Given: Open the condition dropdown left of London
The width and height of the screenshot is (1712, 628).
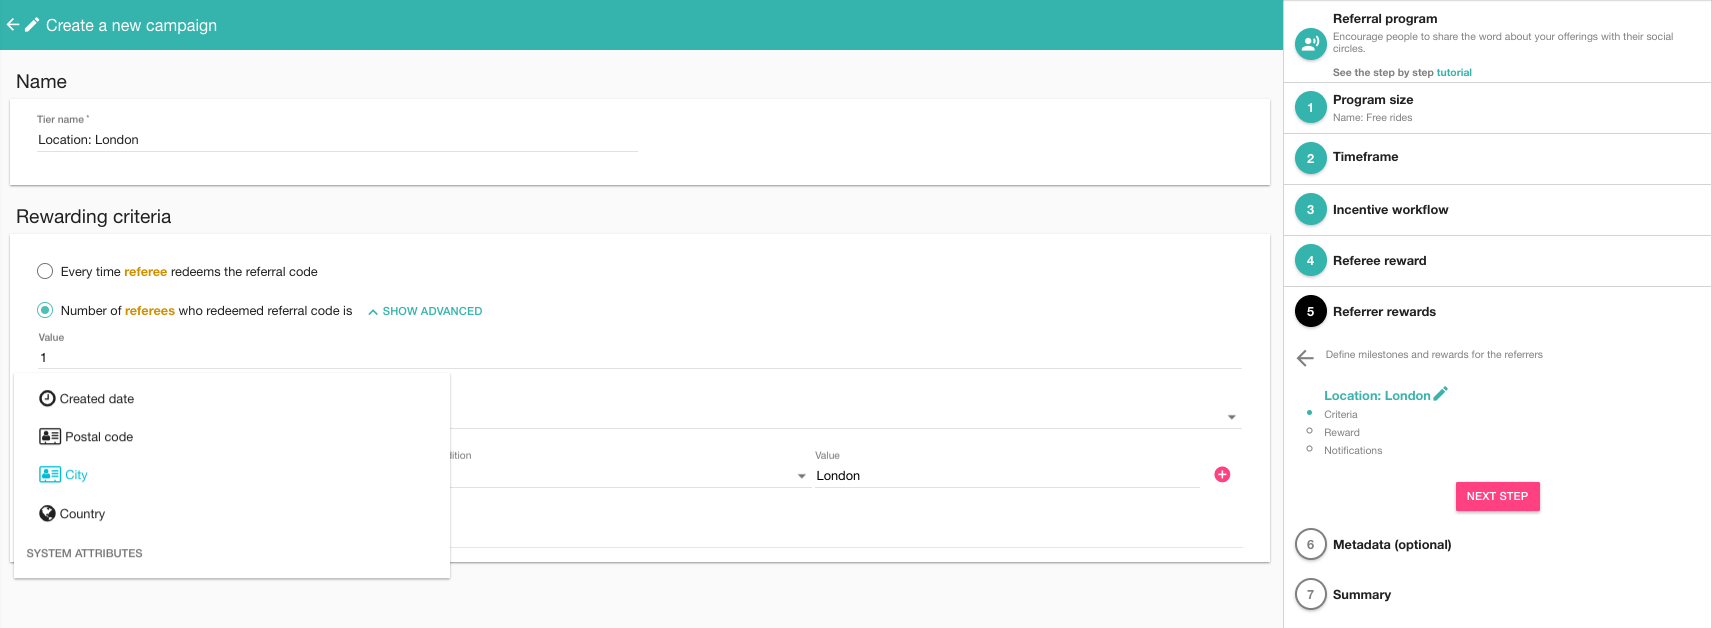Looking at the screenshot, I should click(x=801, y=476).
